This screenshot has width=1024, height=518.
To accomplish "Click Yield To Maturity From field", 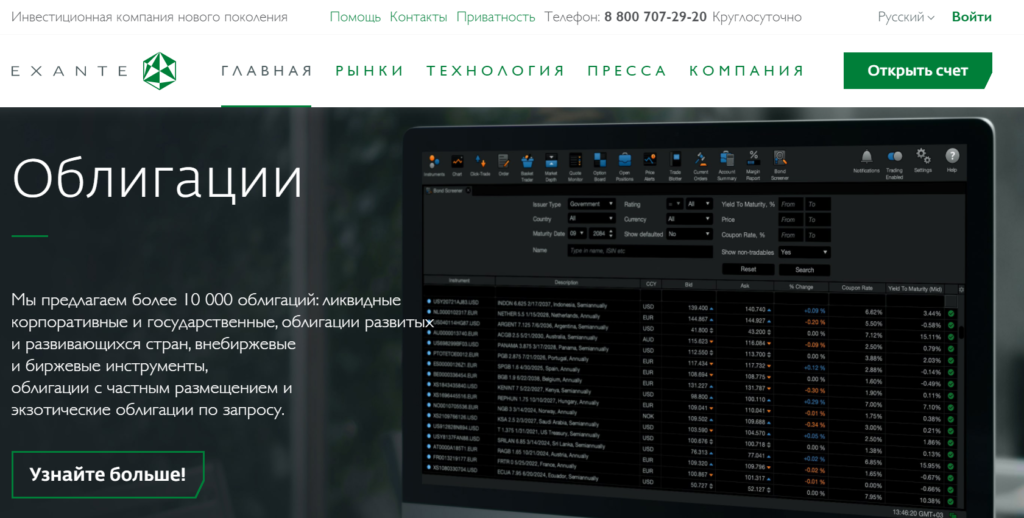I will 791,204.
